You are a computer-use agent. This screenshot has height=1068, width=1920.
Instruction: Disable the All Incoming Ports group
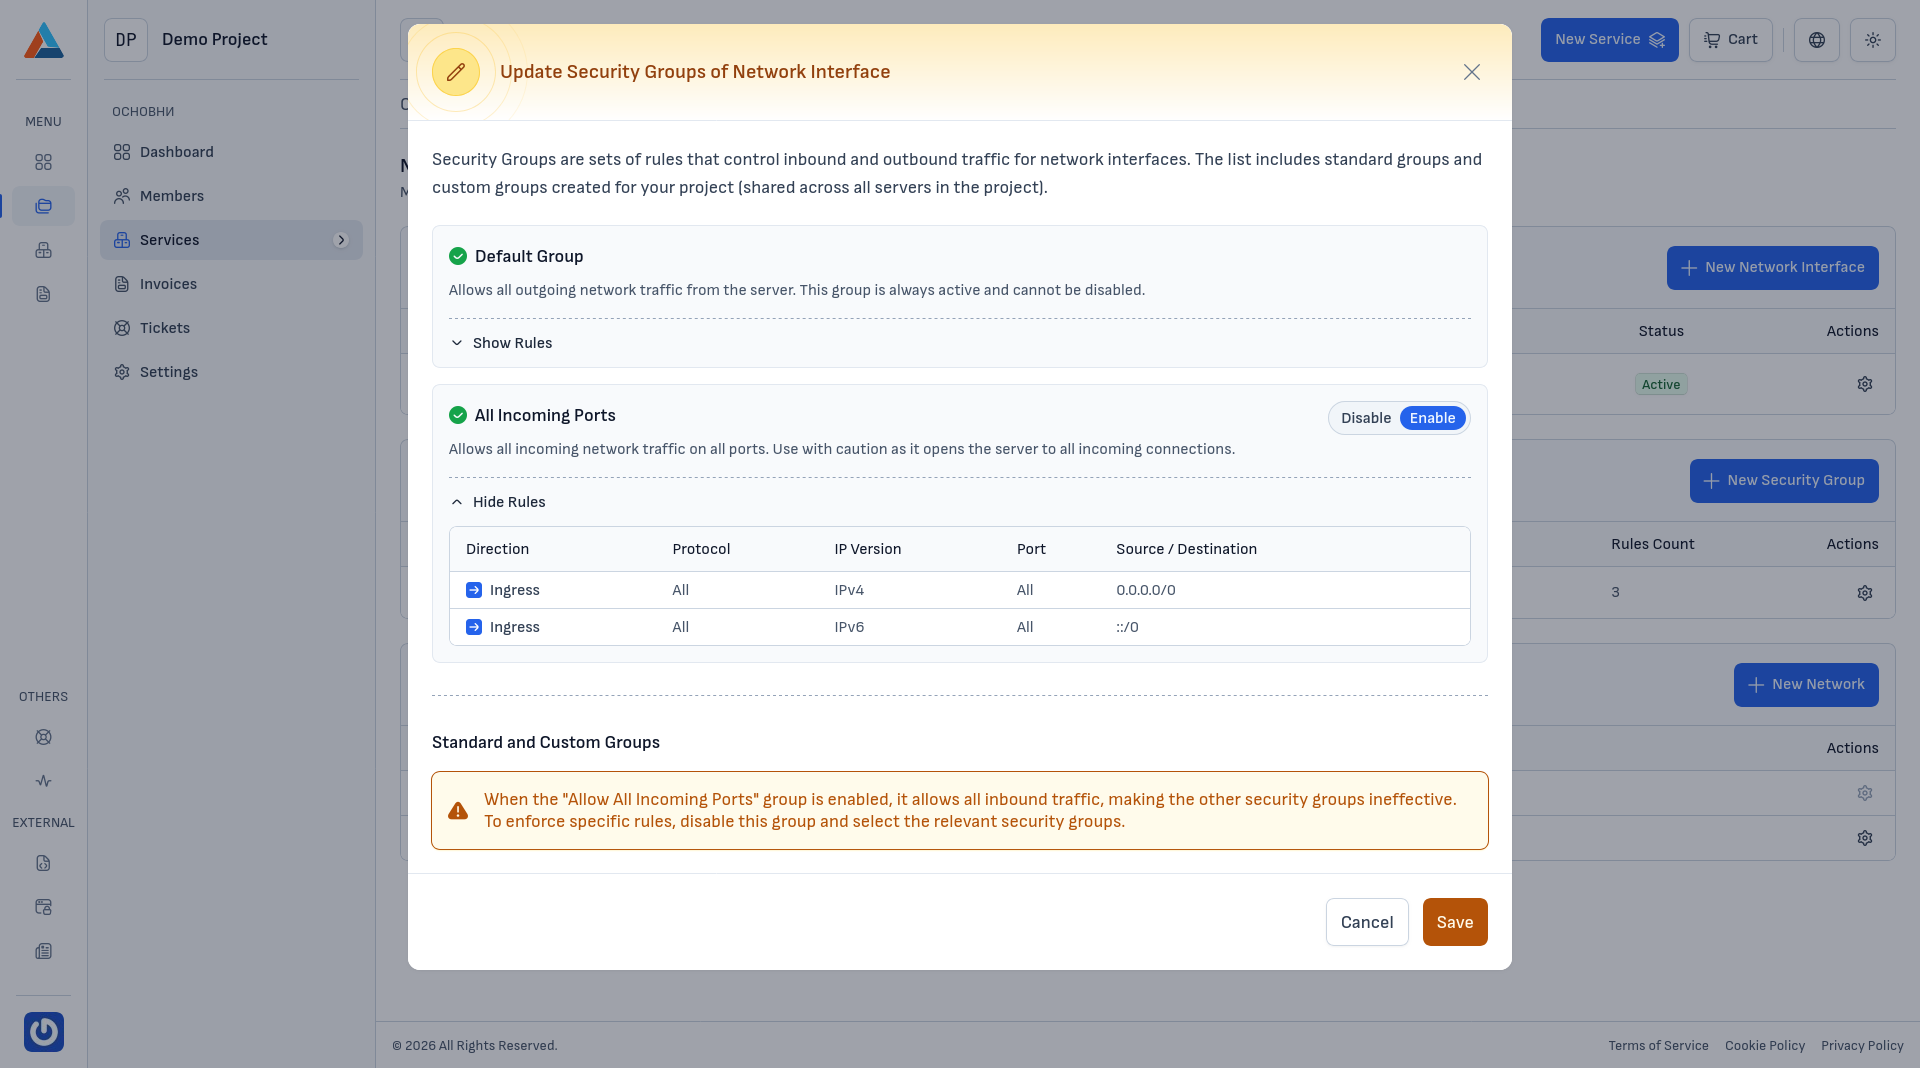(x=1366, y=418)
